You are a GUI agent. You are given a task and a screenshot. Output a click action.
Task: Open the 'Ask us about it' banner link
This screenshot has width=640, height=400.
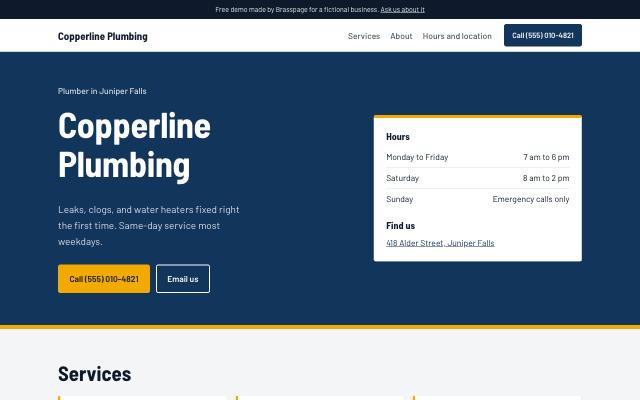[x=402, y=9]
